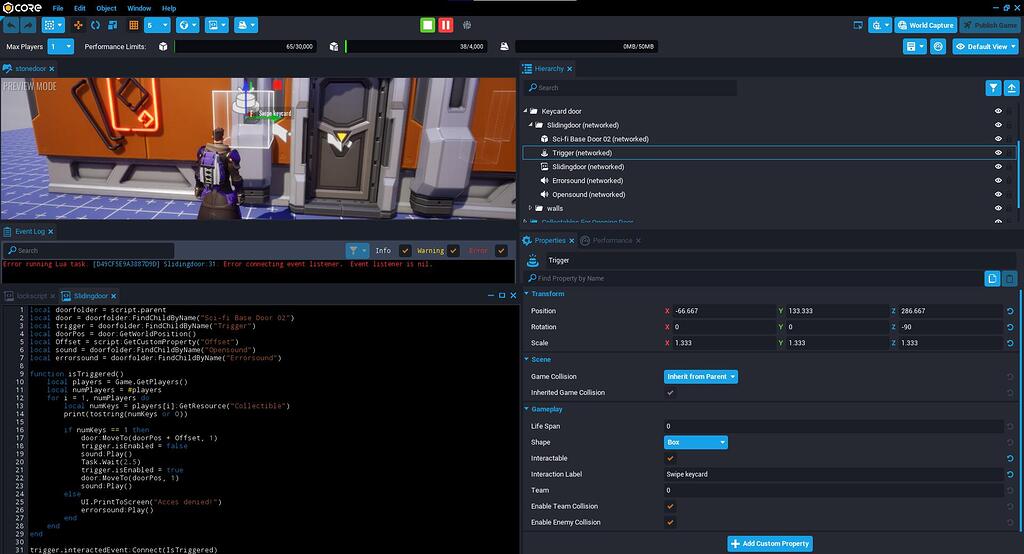Expand the walls folder in Hierarchy
The image size is (1024, 554).
[530, 208]
